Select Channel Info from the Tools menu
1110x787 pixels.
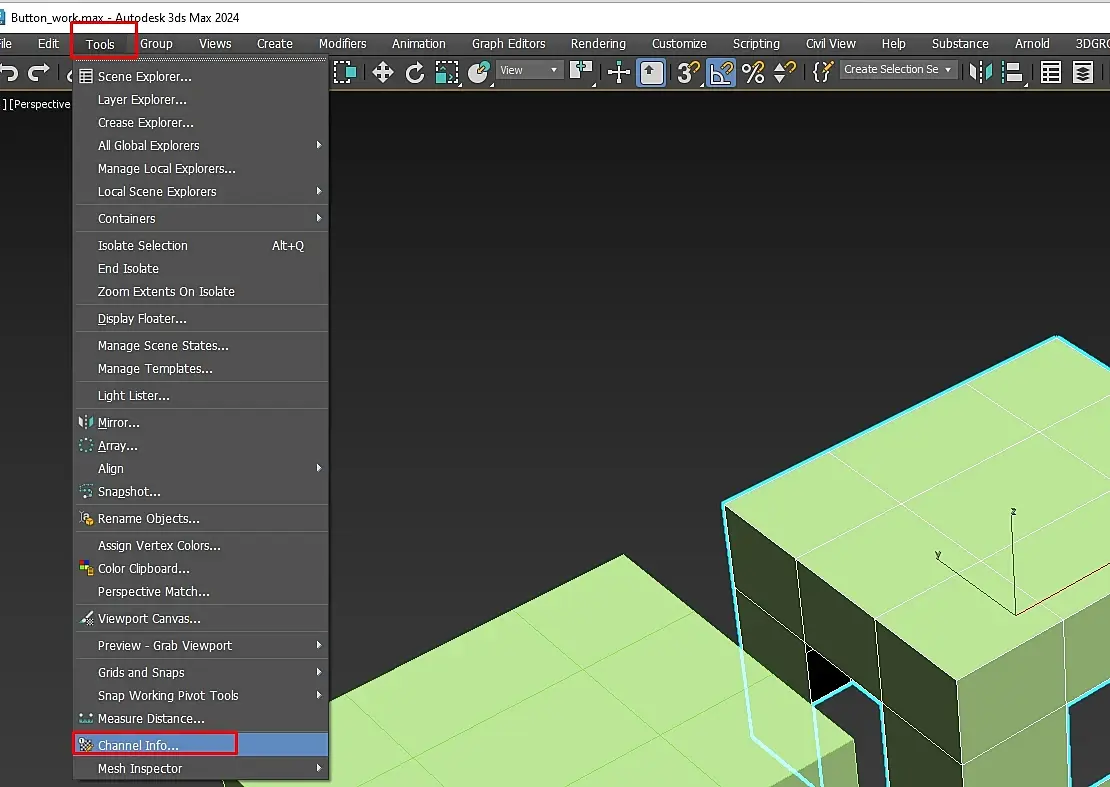(x=138, y=745)
